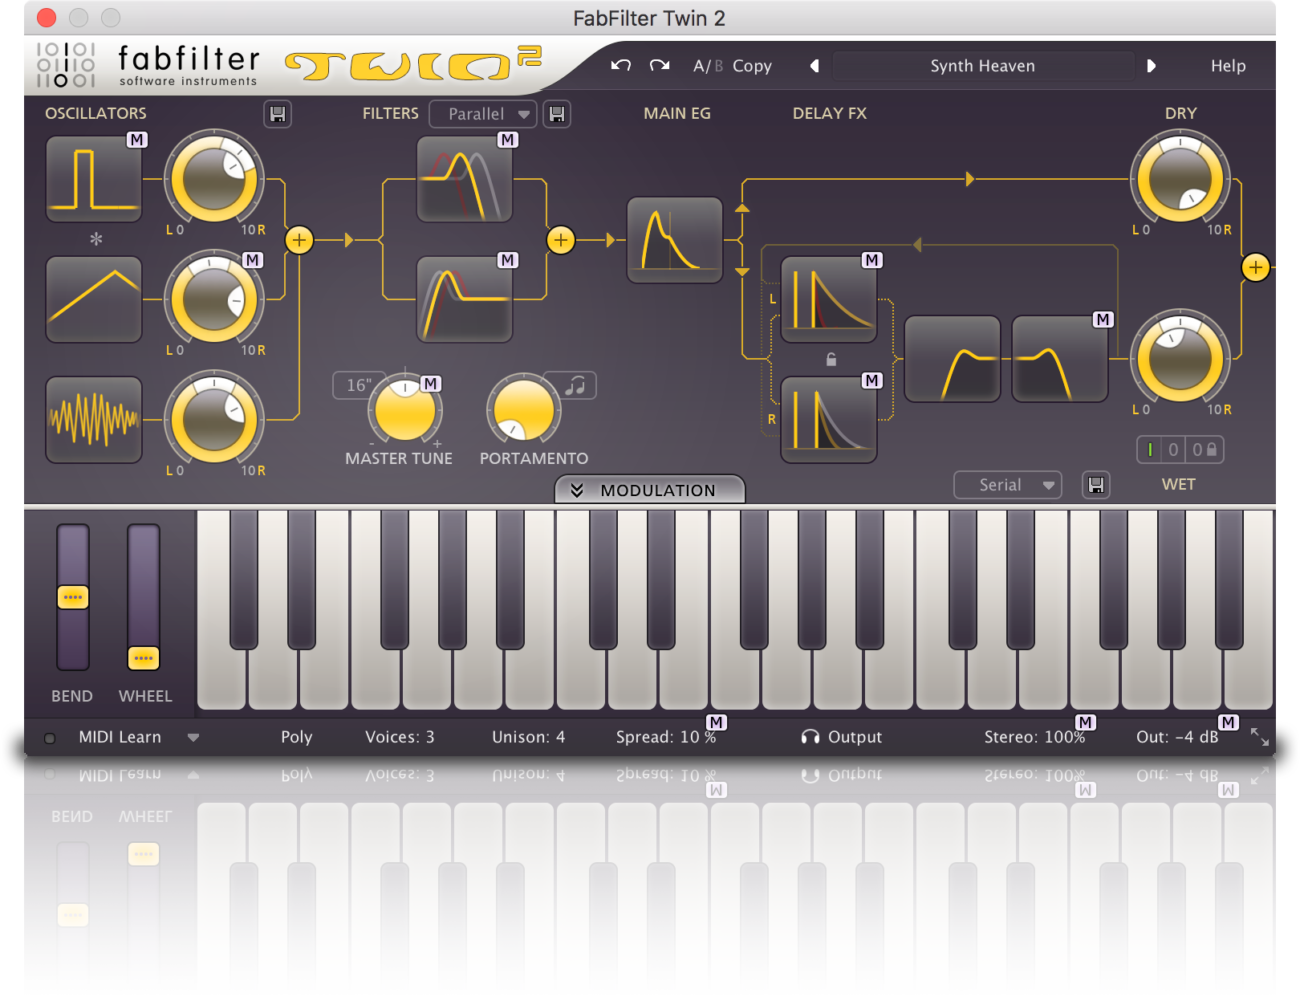Click the MIDI Learn button
Screen dimensions: 1300x997
click(120, 737)
